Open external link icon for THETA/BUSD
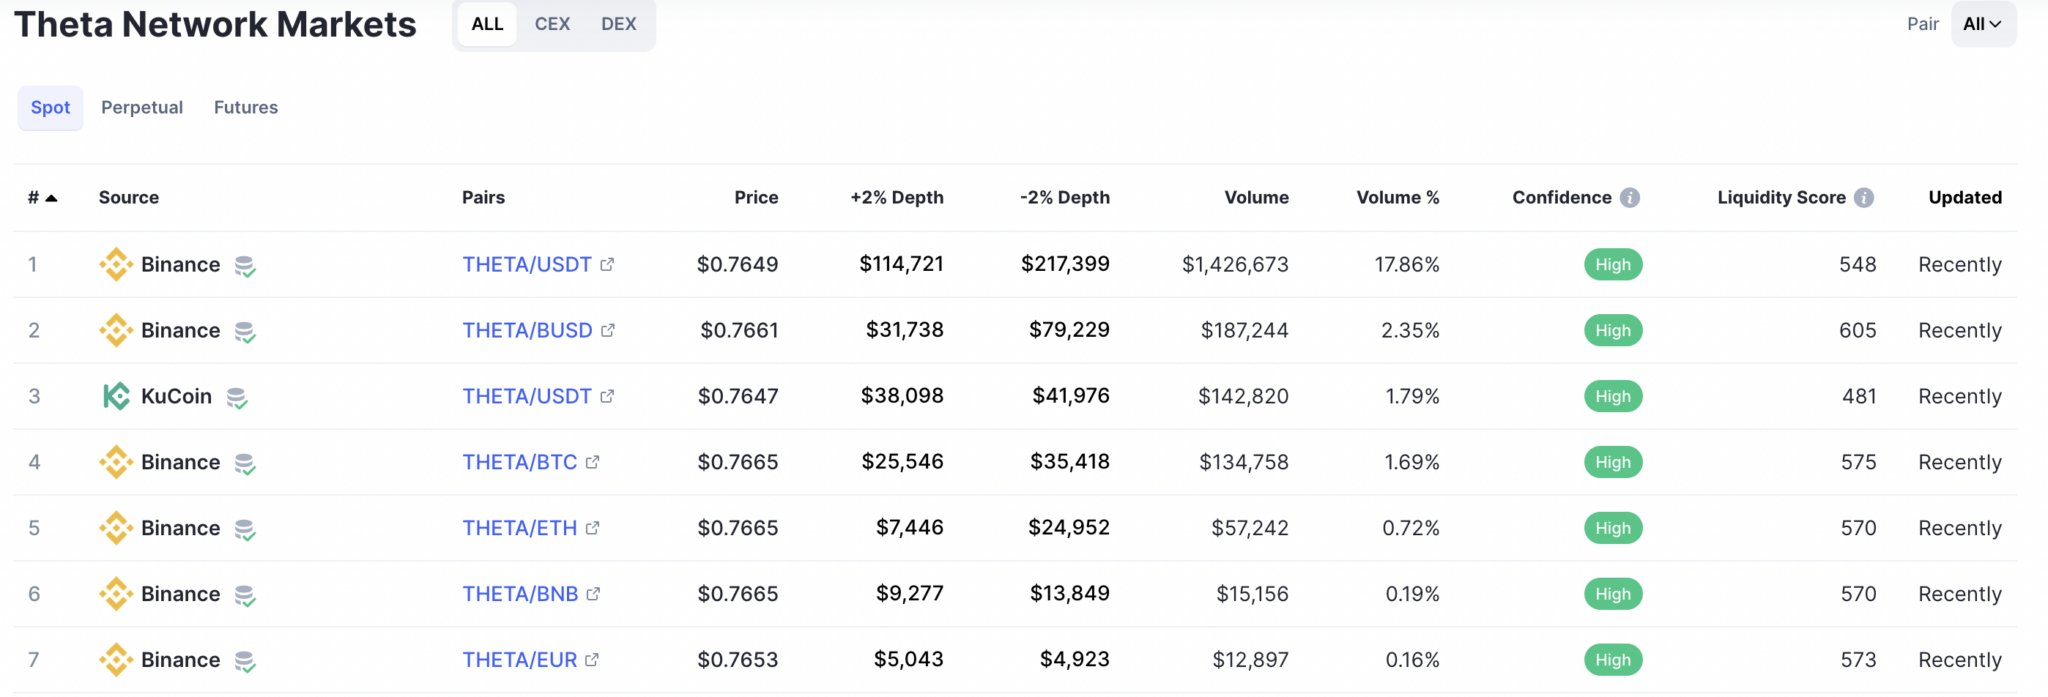This screenshot has height=697, width=2048. pos(608,331)
